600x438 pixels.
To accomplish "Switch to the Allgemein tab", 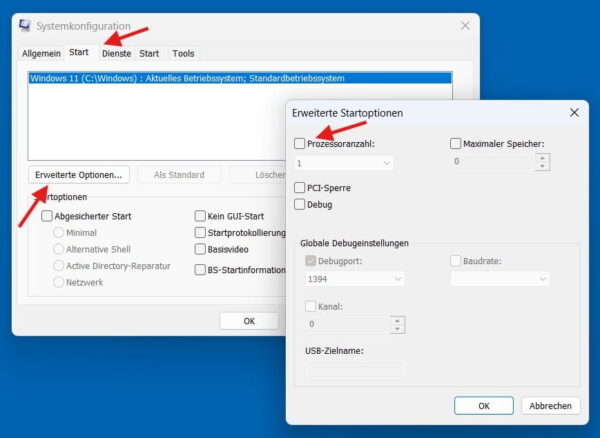I will click(41, 54).
